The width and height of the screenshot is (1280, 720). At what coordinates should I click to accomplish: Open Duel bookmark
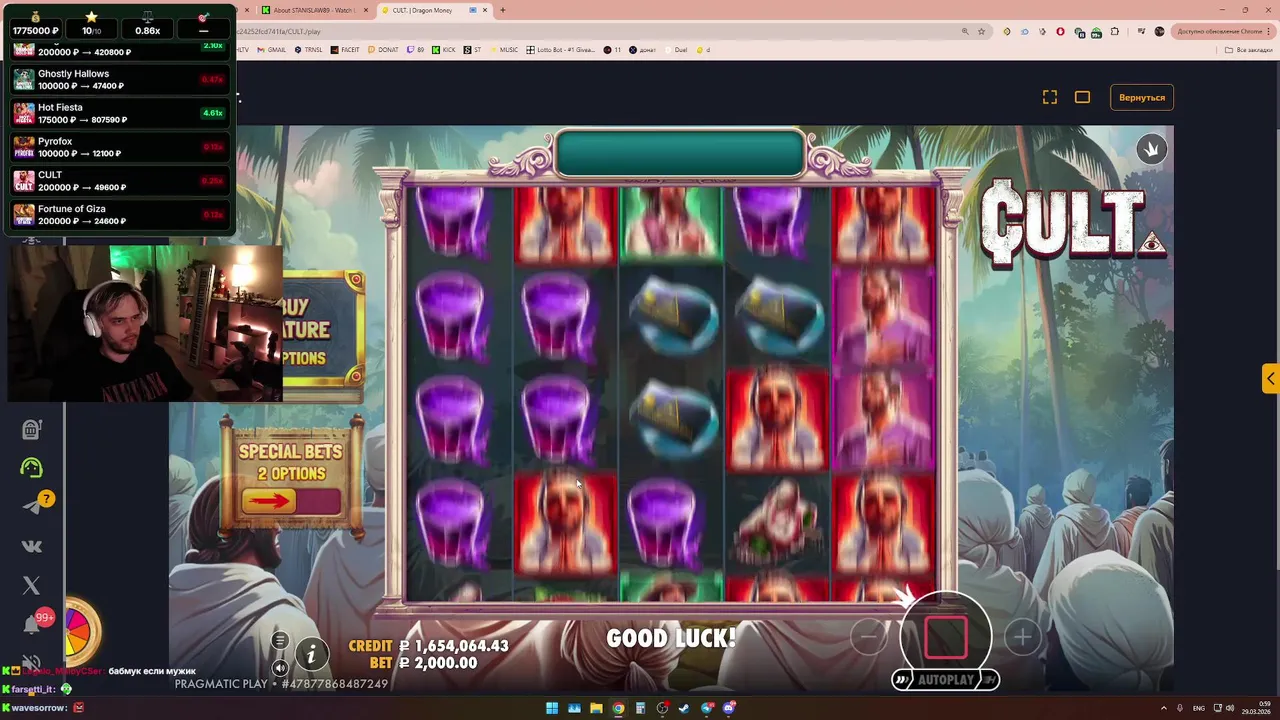tap(676, 50)
